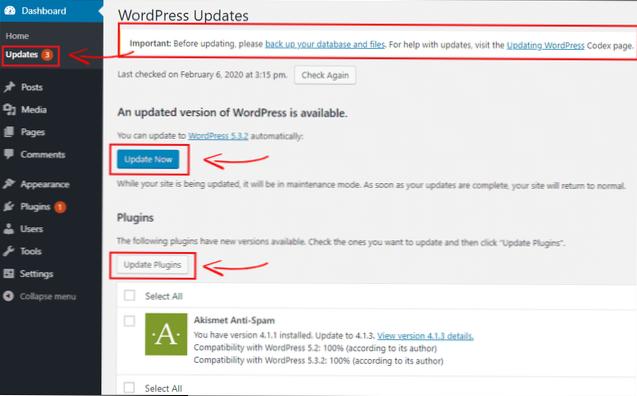Click the Media library icon
This screenshot has height=396, width=637.
(9, 109)
